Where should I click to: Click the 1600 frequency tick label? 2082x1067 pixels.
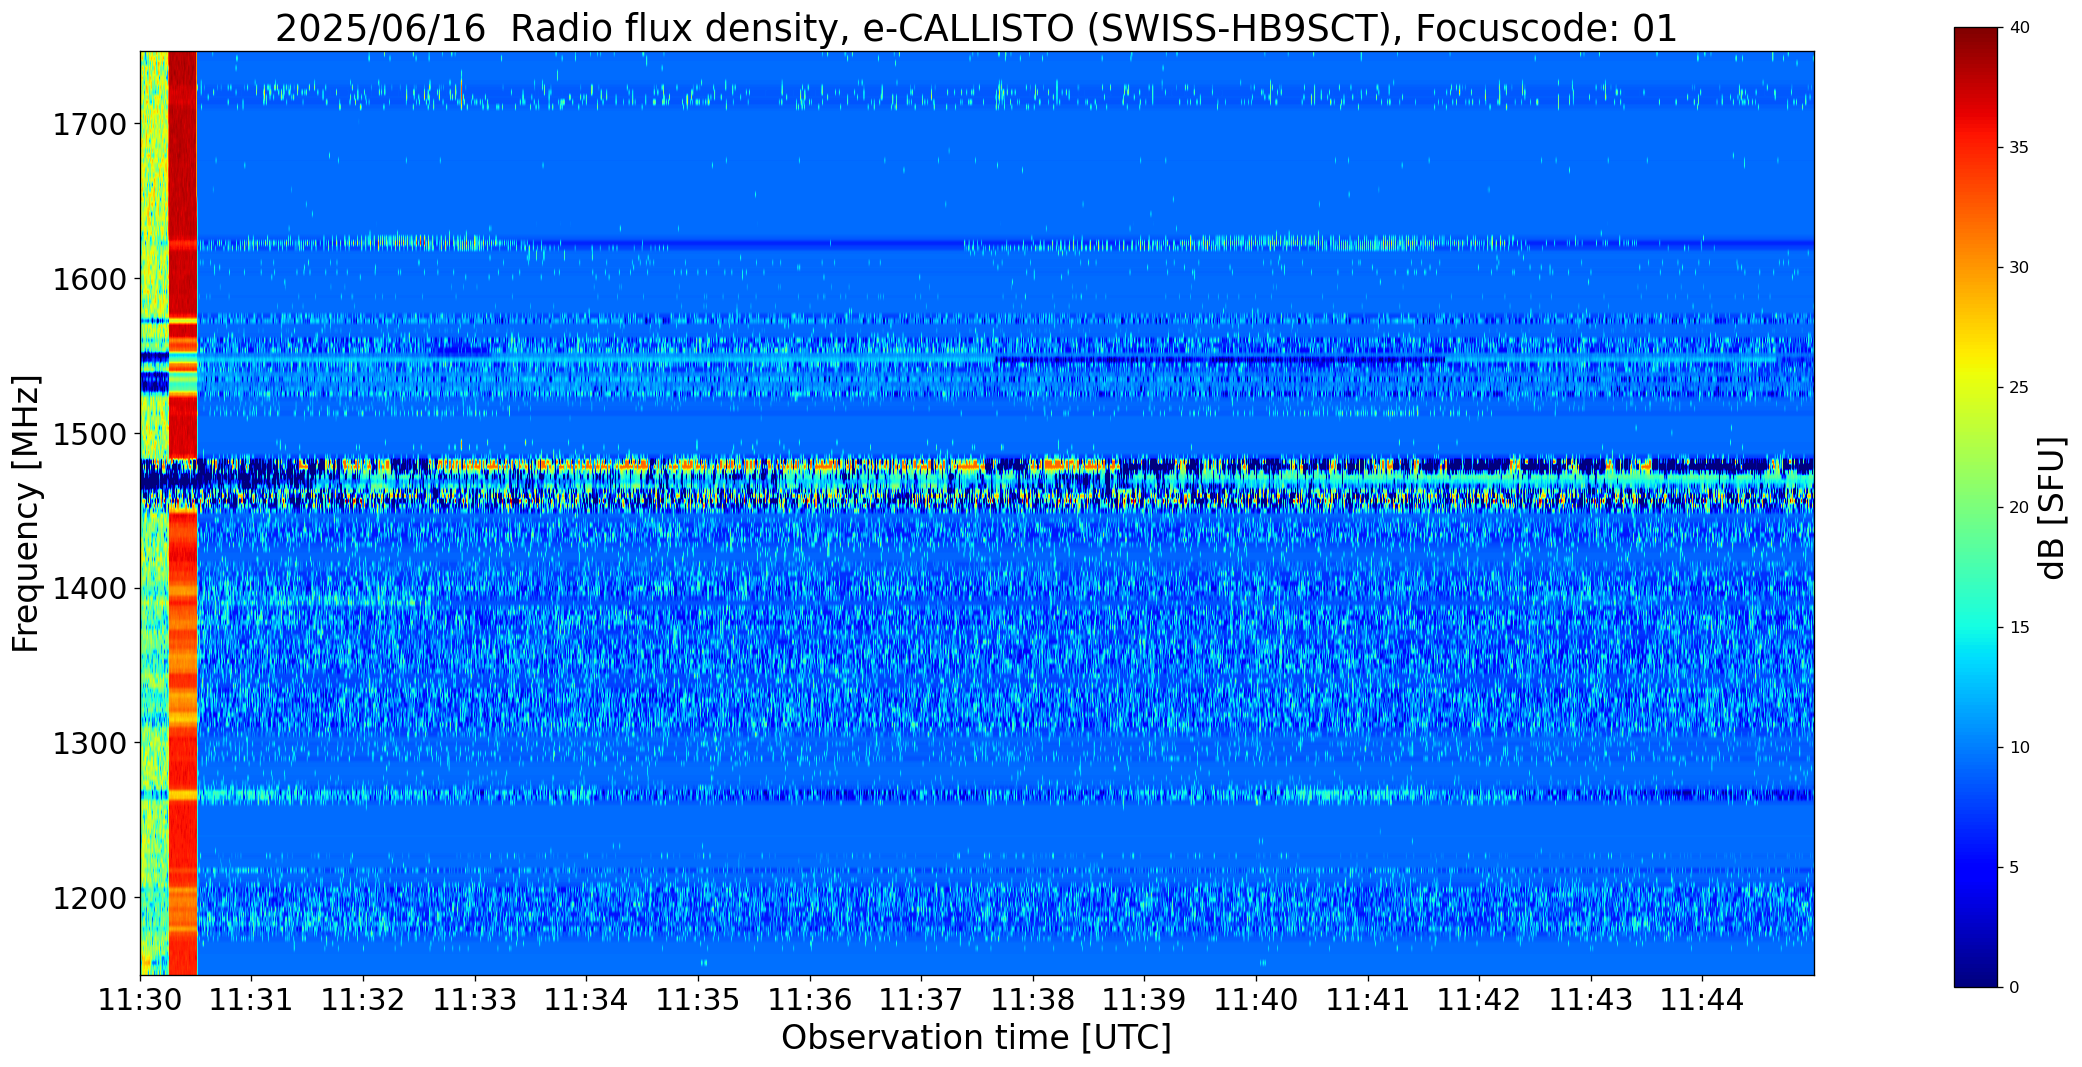pyautogui.click(x=89, y=279)
